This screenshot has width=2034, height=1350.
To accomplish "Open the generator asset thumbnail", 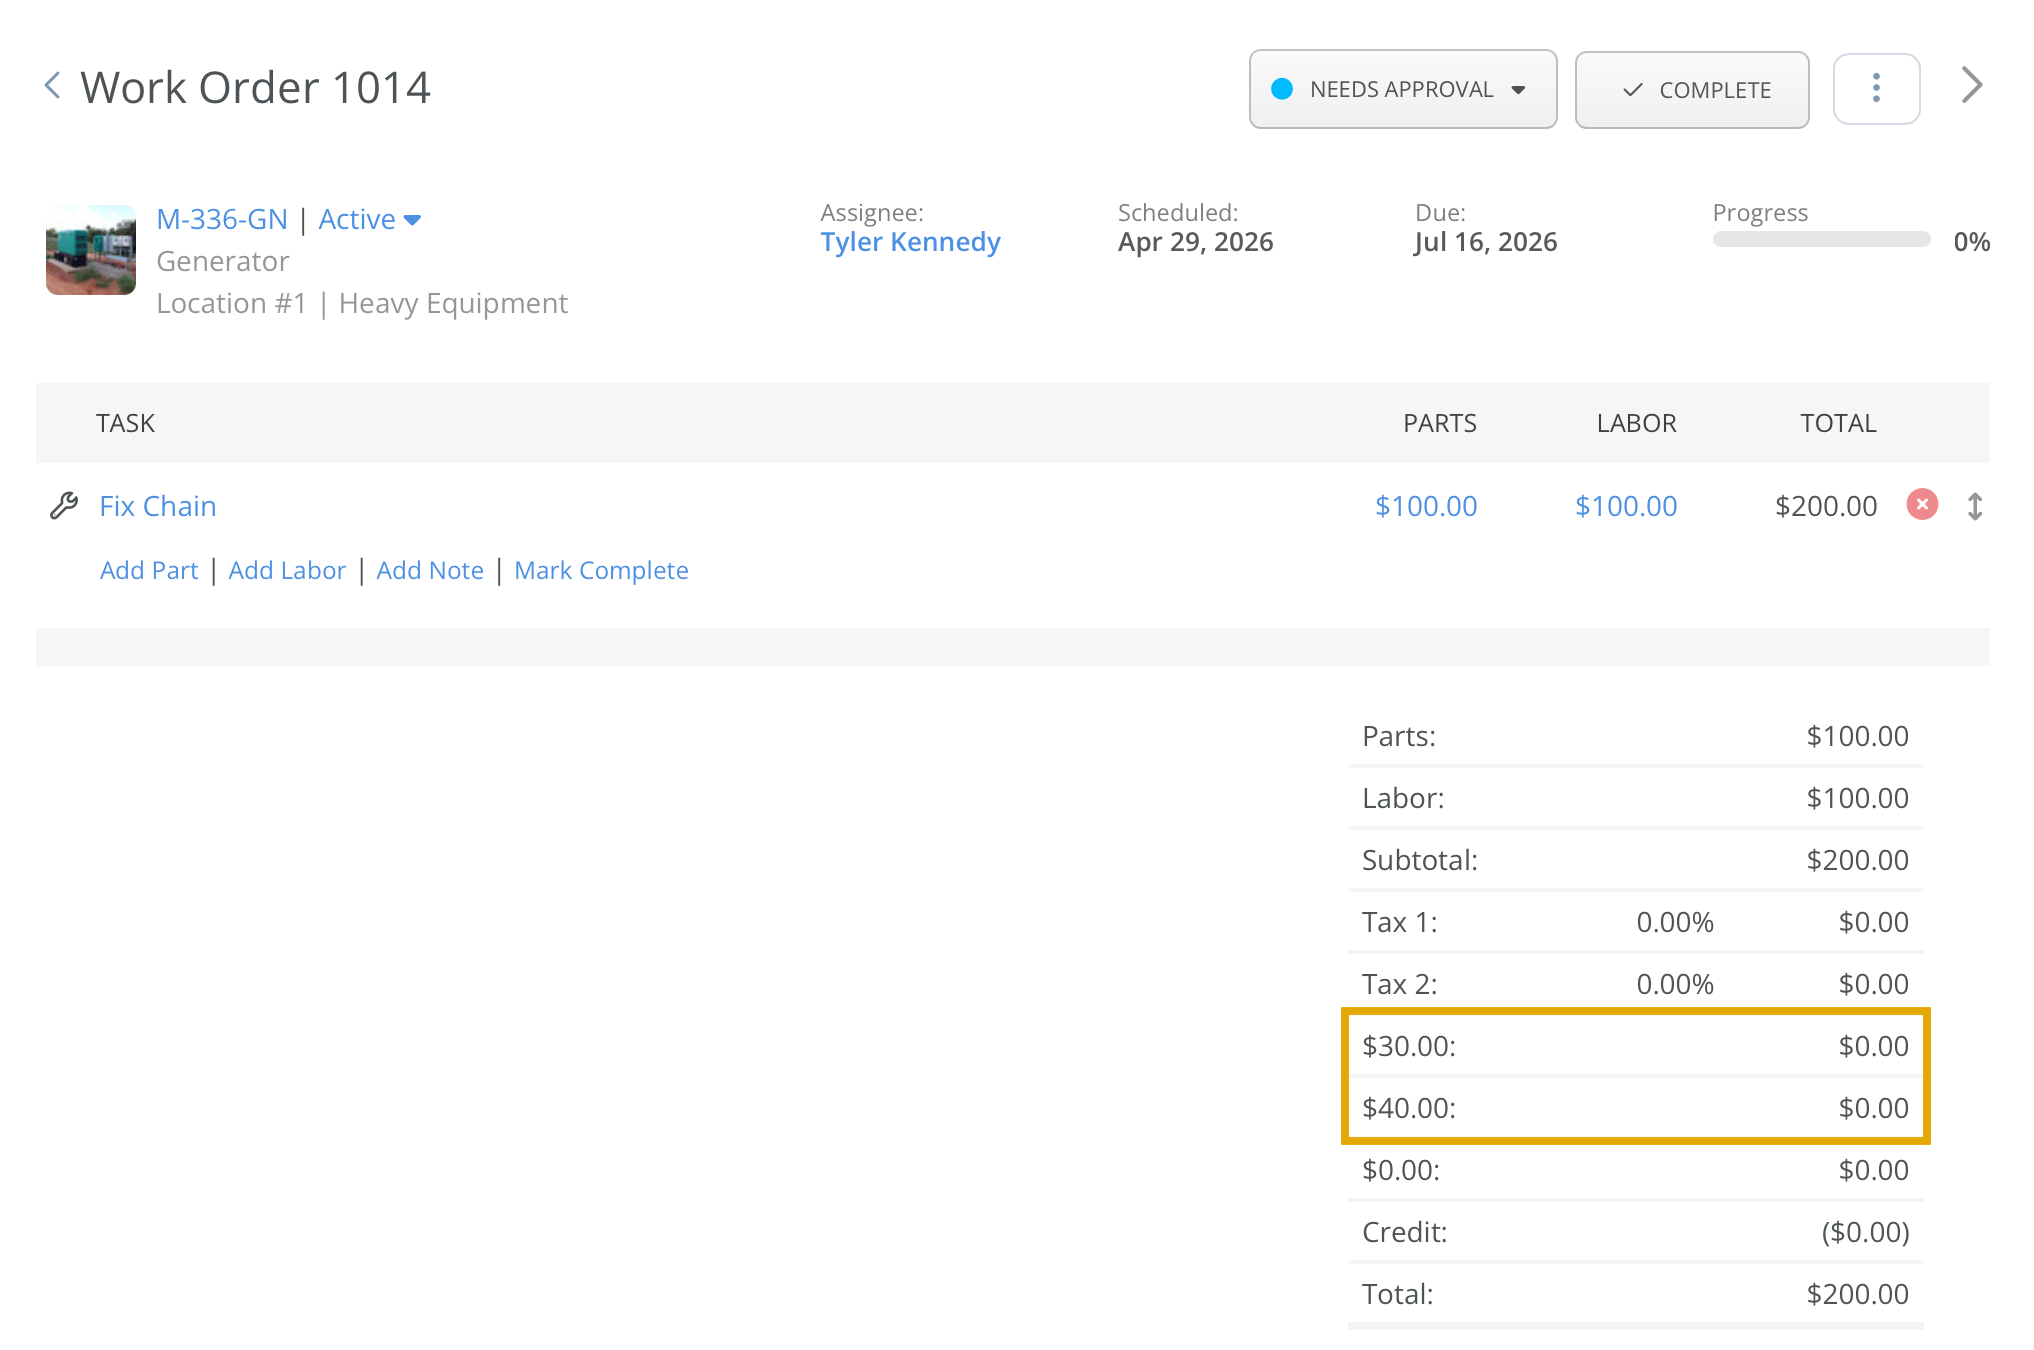I will click(91, 250).
